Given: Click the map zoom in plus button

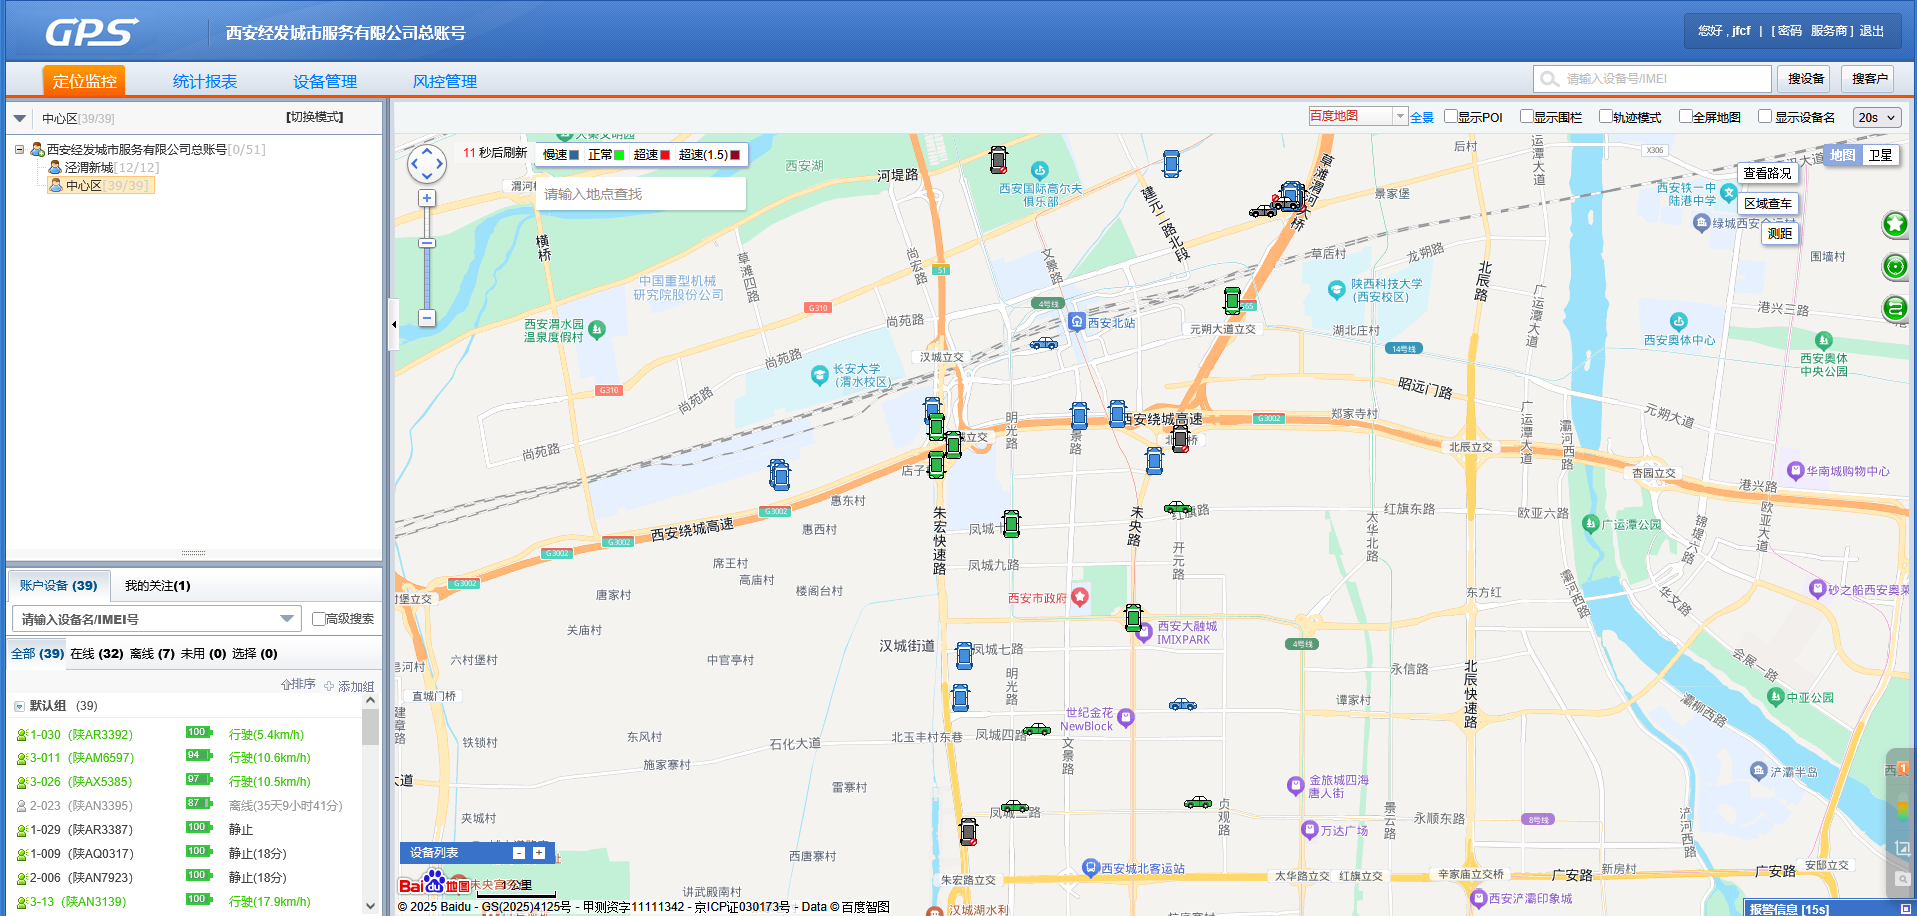Looking at the screenshot, I should click(x=427, y=198).
